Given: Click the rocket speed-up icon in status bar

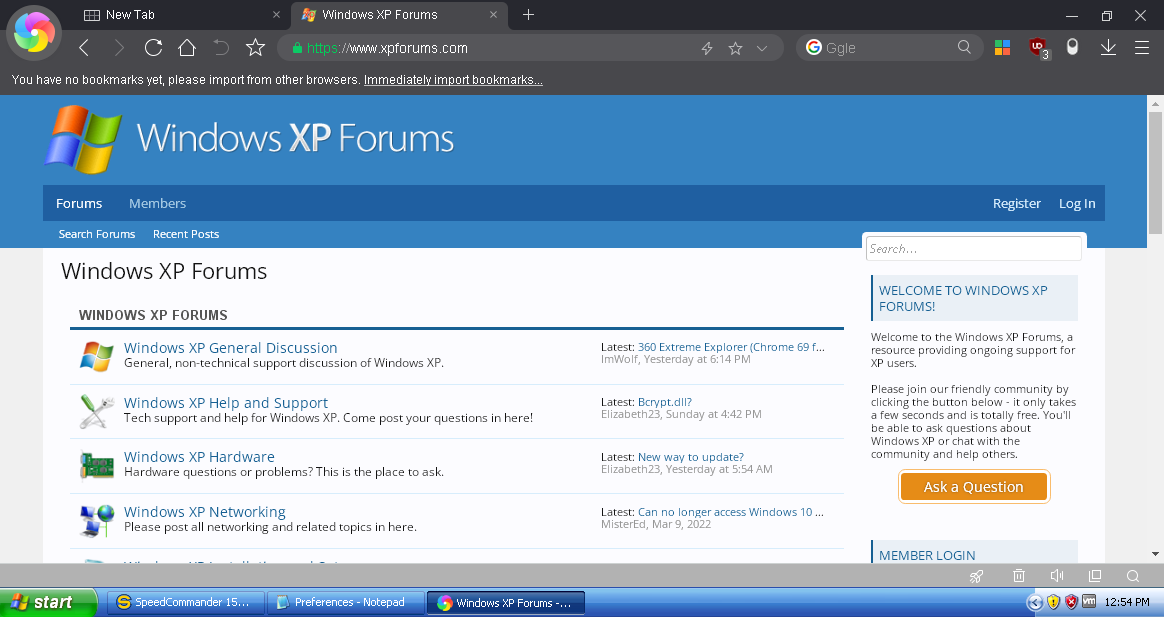Looking at the screenshot, I should pyautogui.click(x=977, y=576).
